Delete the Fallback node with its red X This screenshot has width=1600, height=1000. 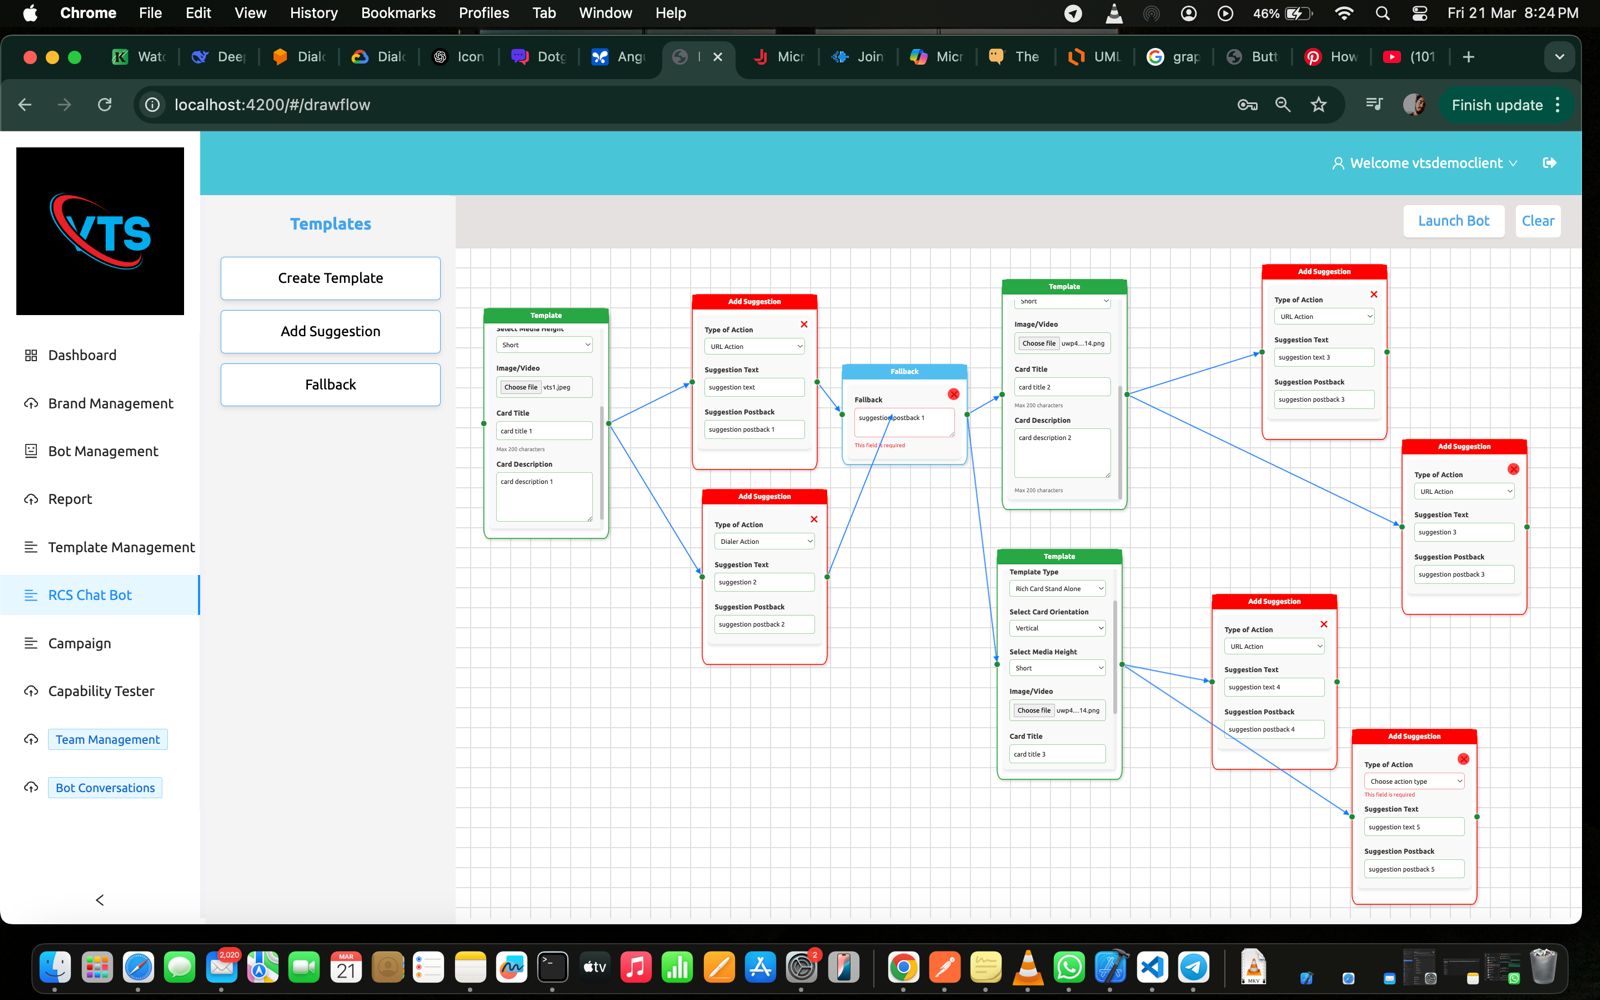953,394
